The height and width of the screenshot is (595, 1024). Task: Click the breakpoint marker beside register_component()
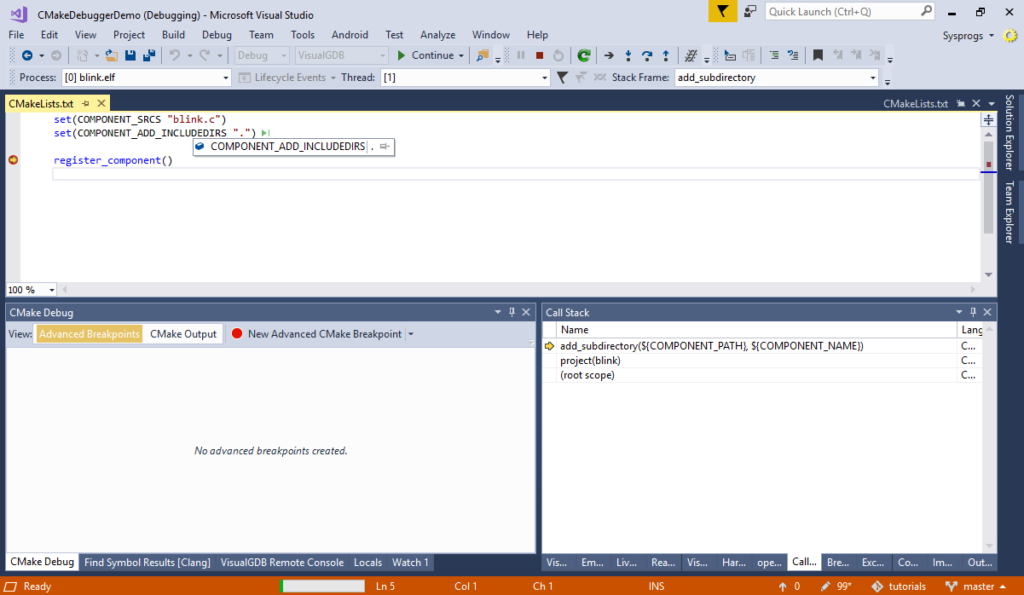tap(13, 160)
